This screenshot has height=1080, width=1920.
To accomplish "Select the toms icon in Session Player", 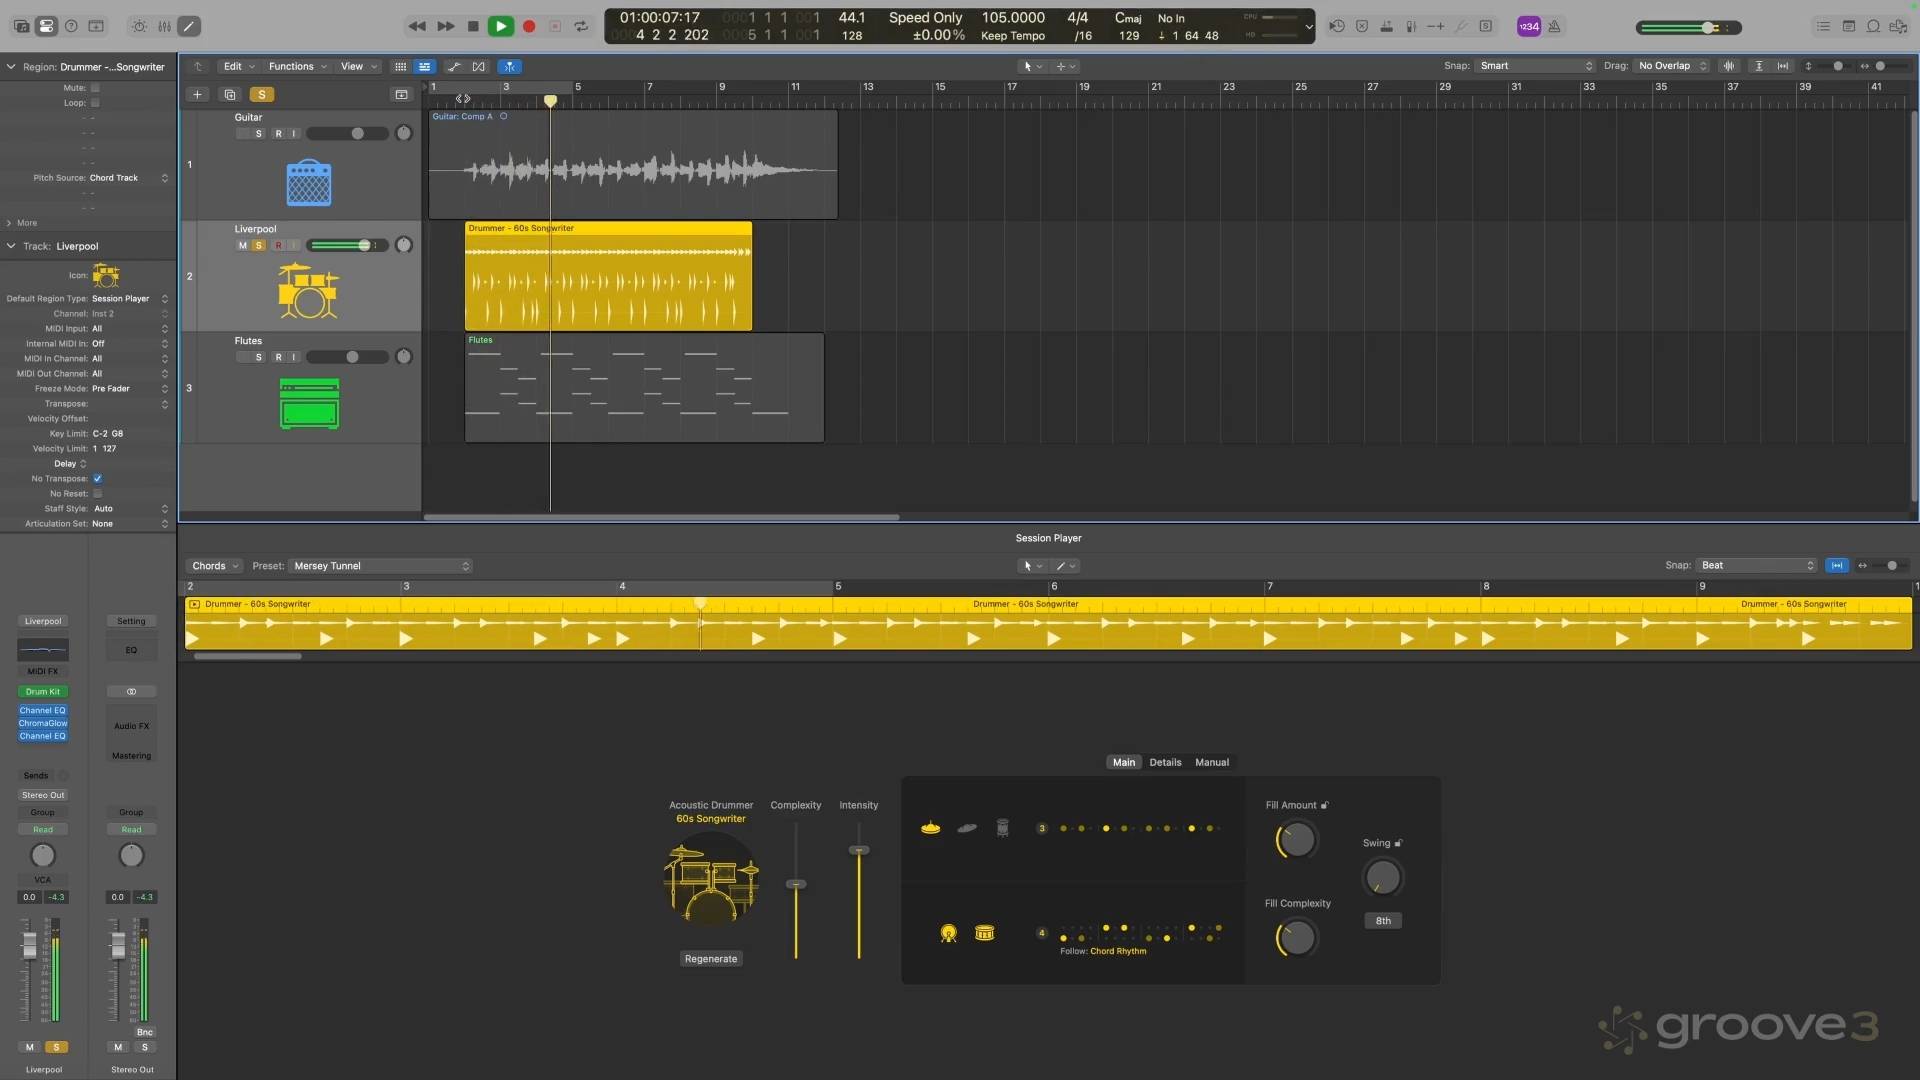I will pos(1003,828).
